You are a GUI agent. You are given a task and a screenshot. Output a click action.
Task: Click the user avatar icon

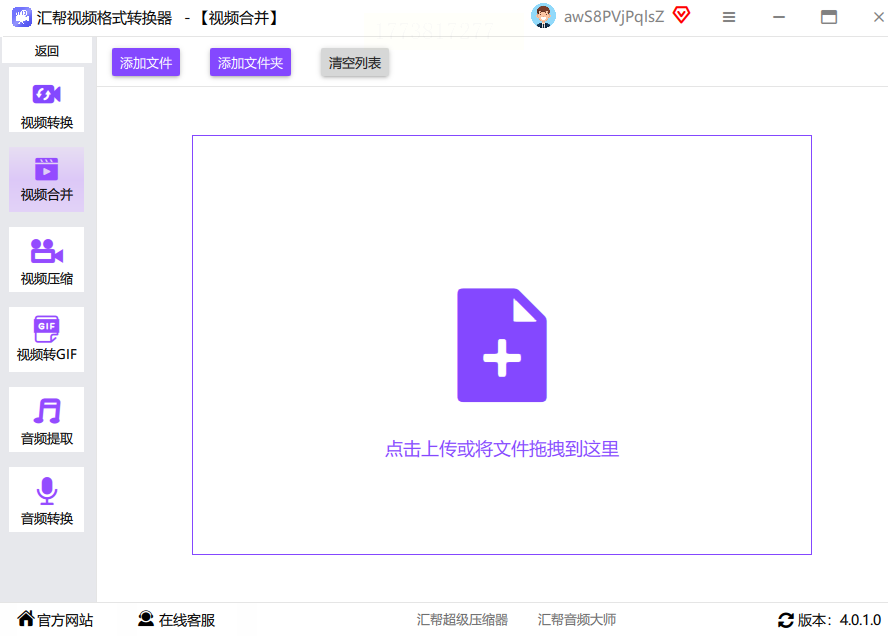543,16
